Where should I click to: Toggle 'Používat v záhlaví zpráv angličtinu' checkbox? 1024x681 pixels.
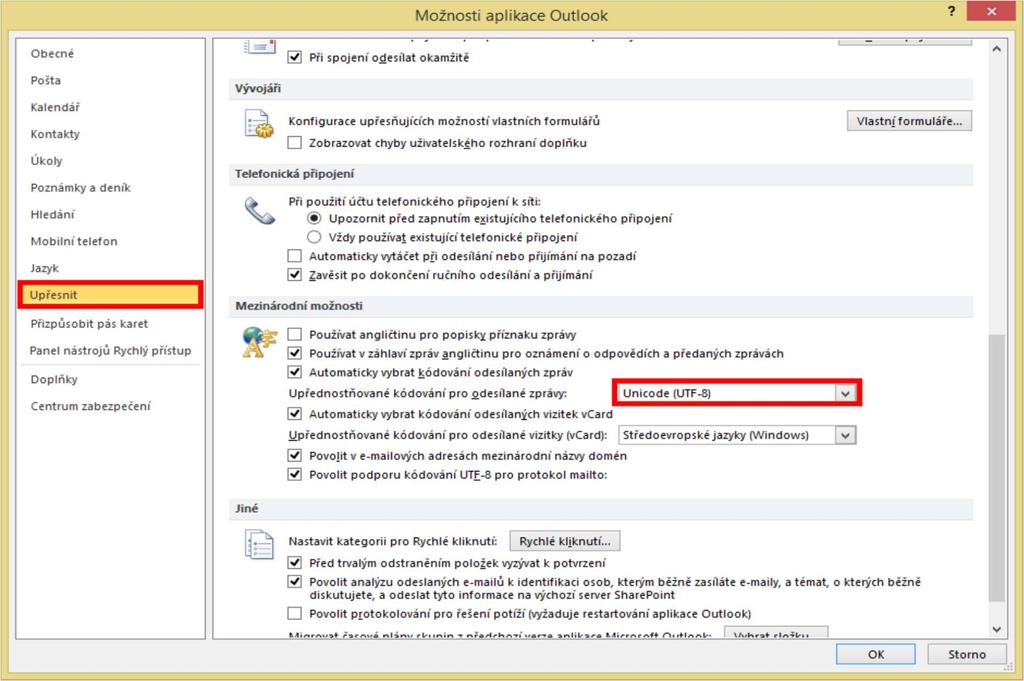point(295,353)
